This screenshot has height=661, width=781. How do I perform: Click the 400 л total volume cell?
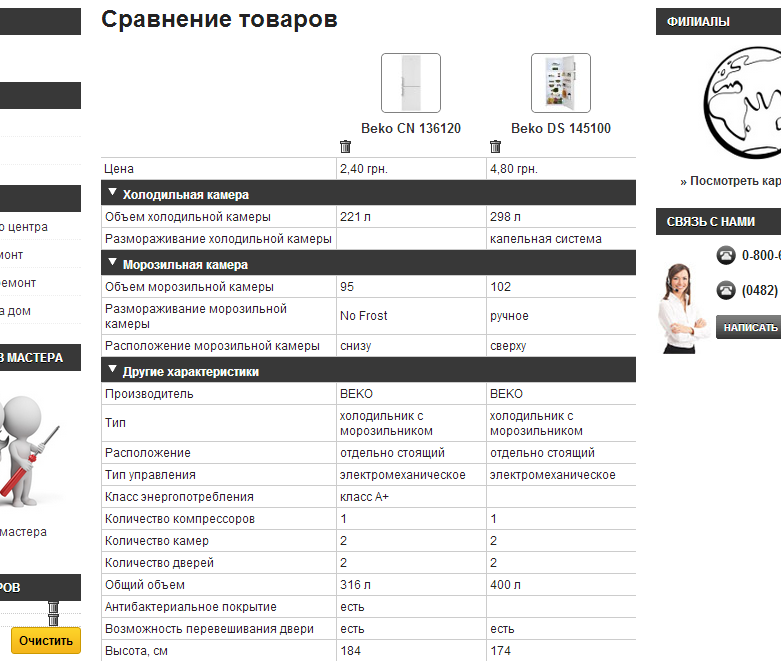pyautogui.click(x=561, y=585)
